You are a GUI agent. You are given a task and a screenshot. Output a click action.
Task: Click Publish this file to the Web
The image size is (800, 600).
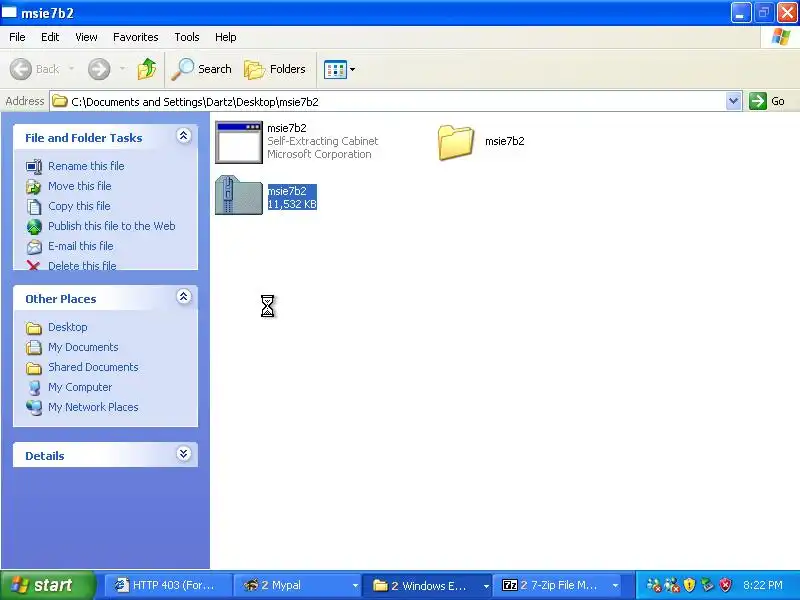[112, 226]
